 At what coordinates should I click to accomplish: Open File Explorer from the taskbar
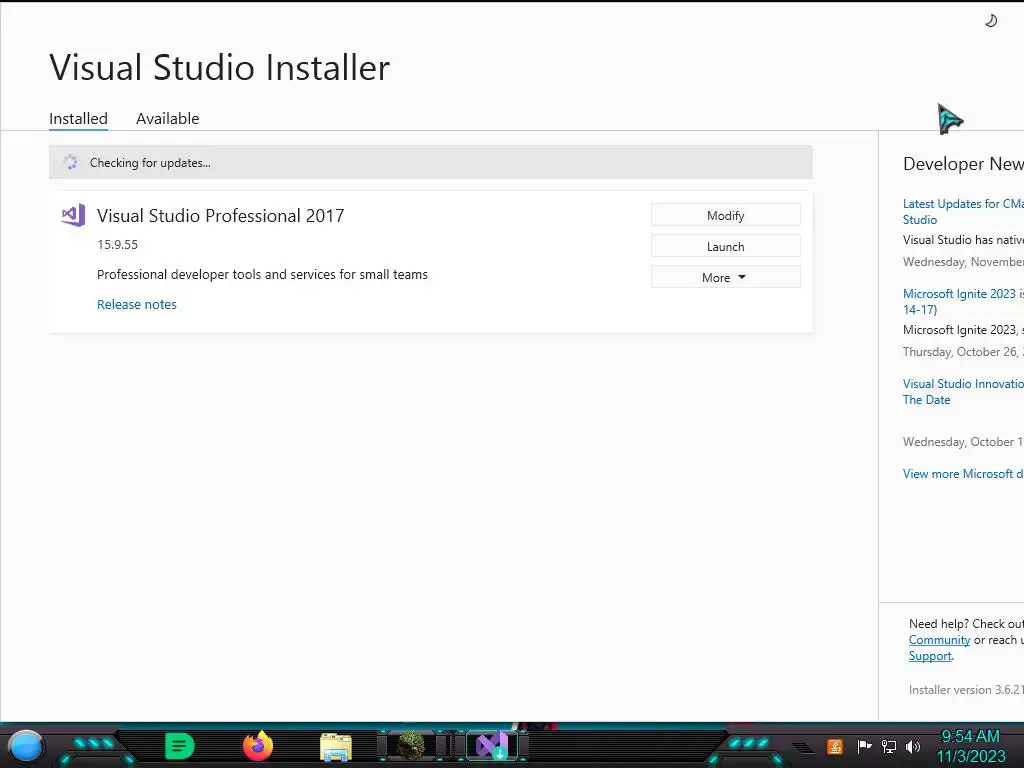[x=336, y=747]
